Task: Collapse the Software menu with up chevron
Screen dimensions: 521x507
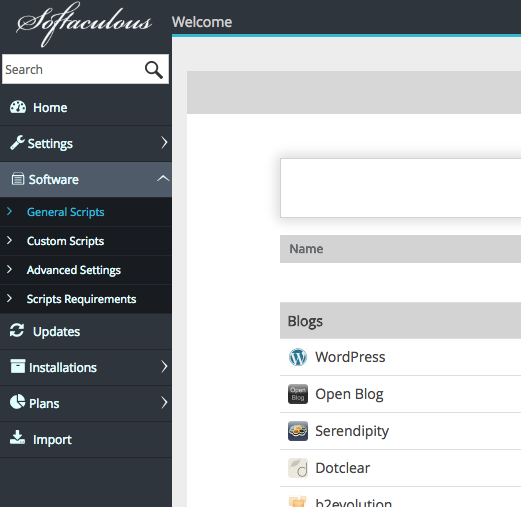Action: [163, 178]
